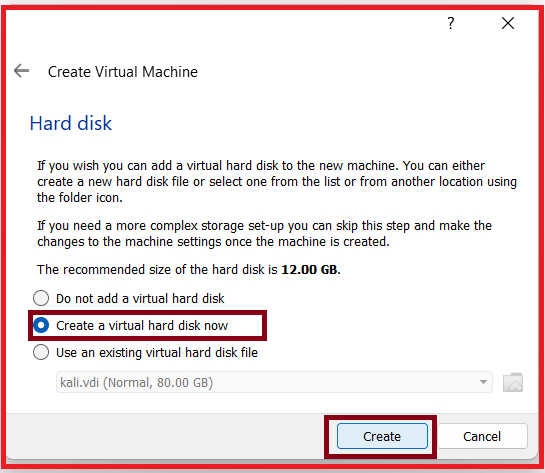Close the Create Virtual Machine dialog

pyautogui.click(x=508, y=23)
